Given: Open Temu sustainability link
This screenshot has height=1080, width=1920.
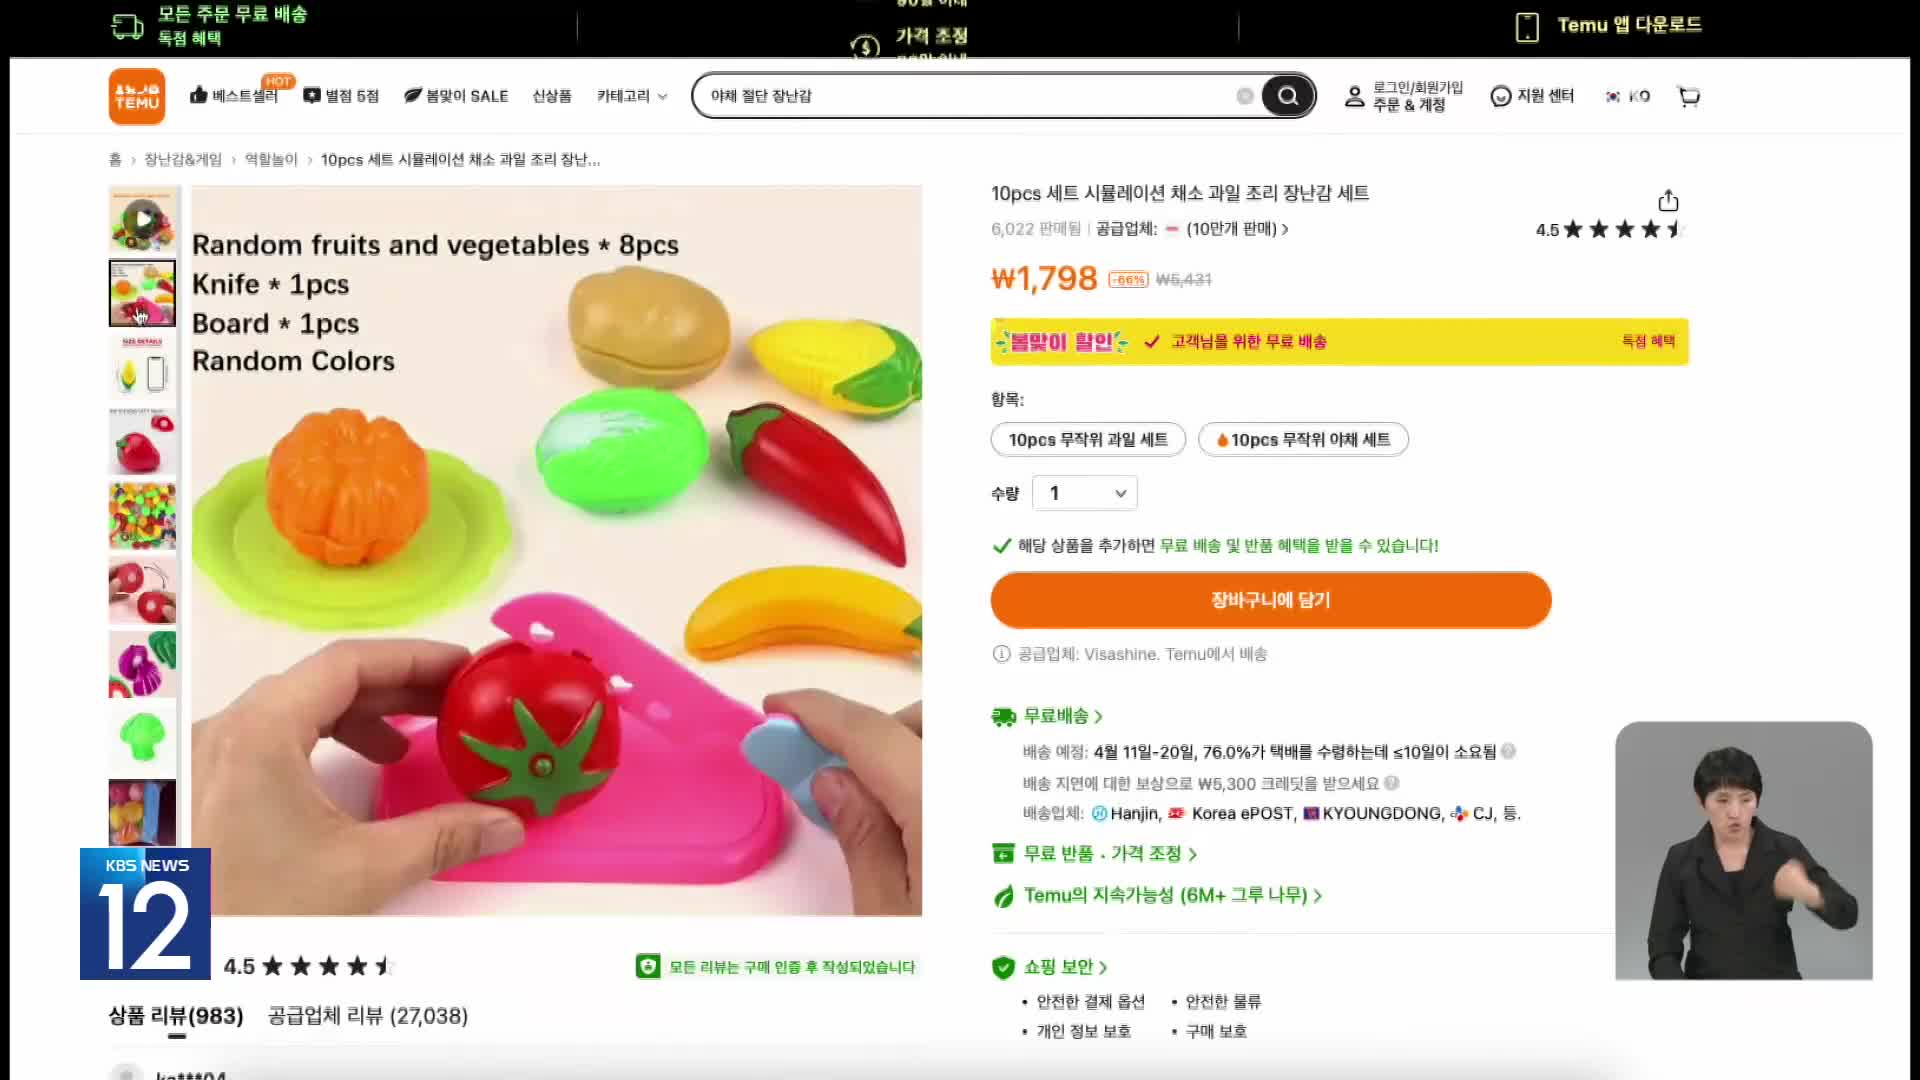Looking at the screenshot, I should (1171, 895).
